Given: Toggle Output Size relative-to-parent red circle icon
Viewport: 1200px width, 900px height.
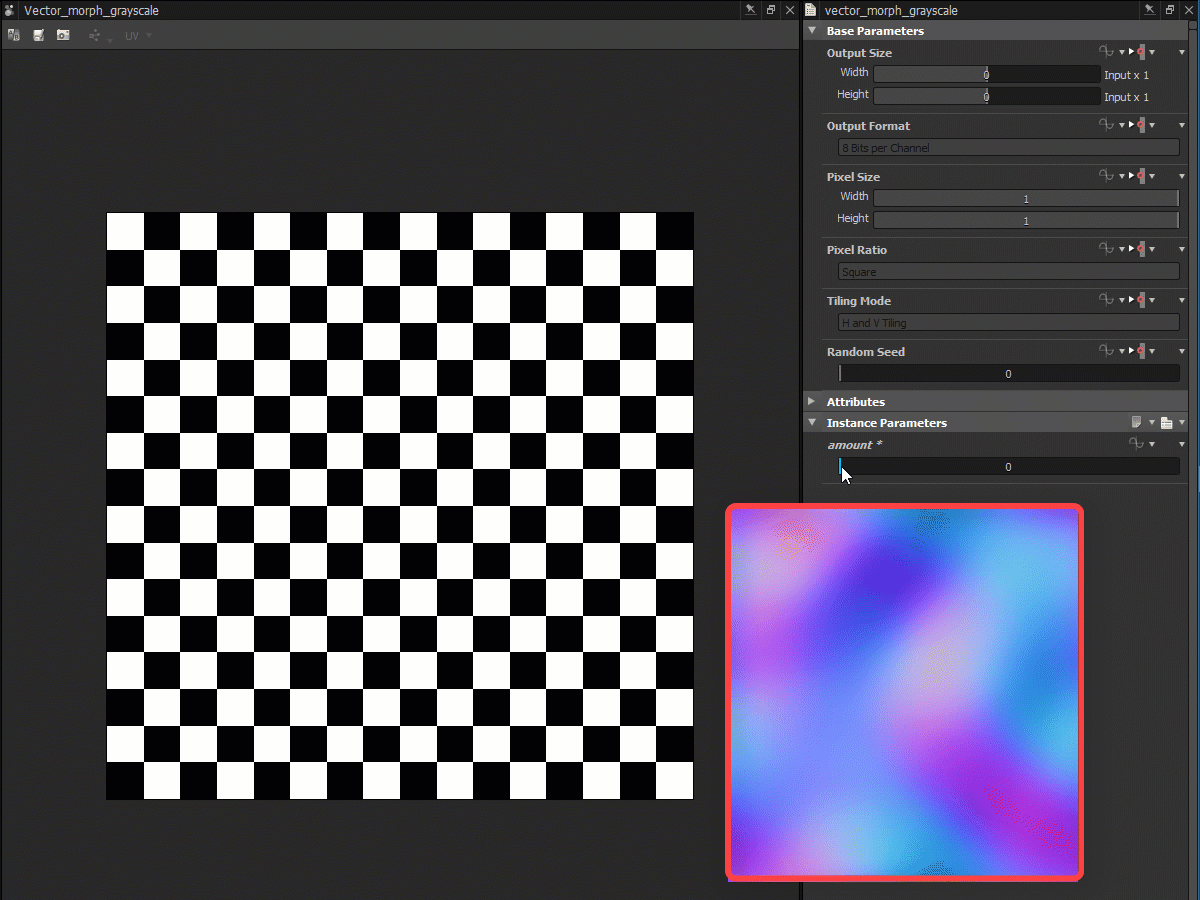Looking at the screenshot, I should tap(1141, 52).
